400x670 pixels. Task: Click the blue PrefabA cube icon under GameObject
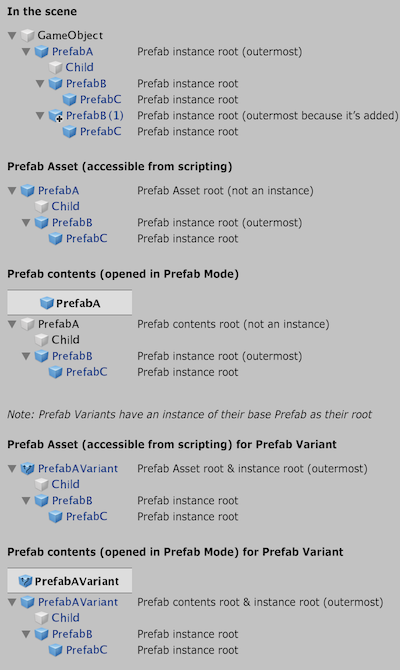[x=41, y=52]
